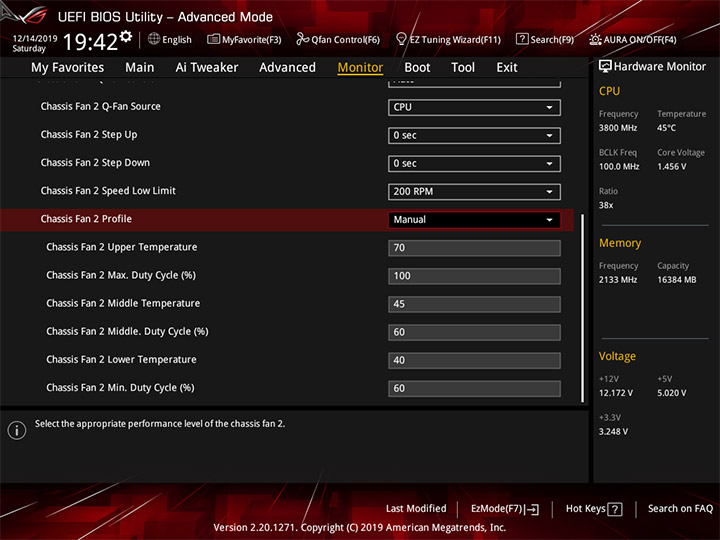Click Chassis Fan 2 Upper Temperature field
The image size is (720, 540).
click(x=474, y=248)
